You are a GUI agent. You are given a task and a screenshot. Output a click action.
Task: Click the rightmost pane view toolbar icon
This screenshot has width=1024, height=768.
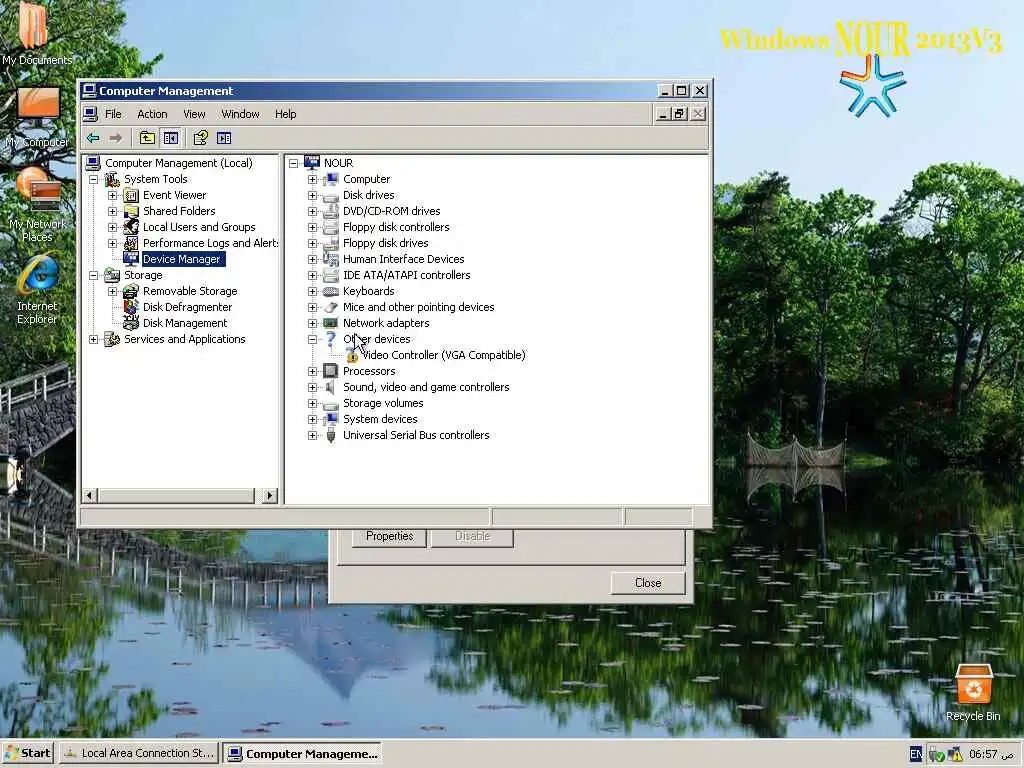point(224,138)
